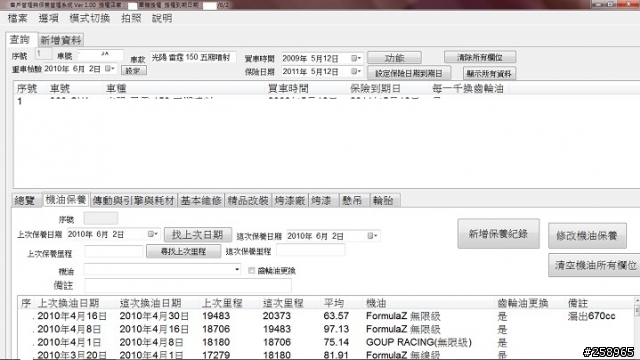Switch to the 新增資料 tab
Image resolution: width=640 pixels, height=360 pixels.
tap(60, 40)
